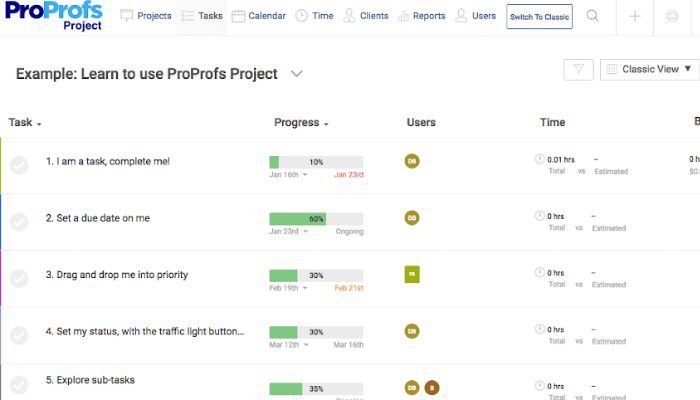Image resolution: width=700 pixels, height=400 pixels.
Task: Click the Time column header
Action: [x=552, y=122]
